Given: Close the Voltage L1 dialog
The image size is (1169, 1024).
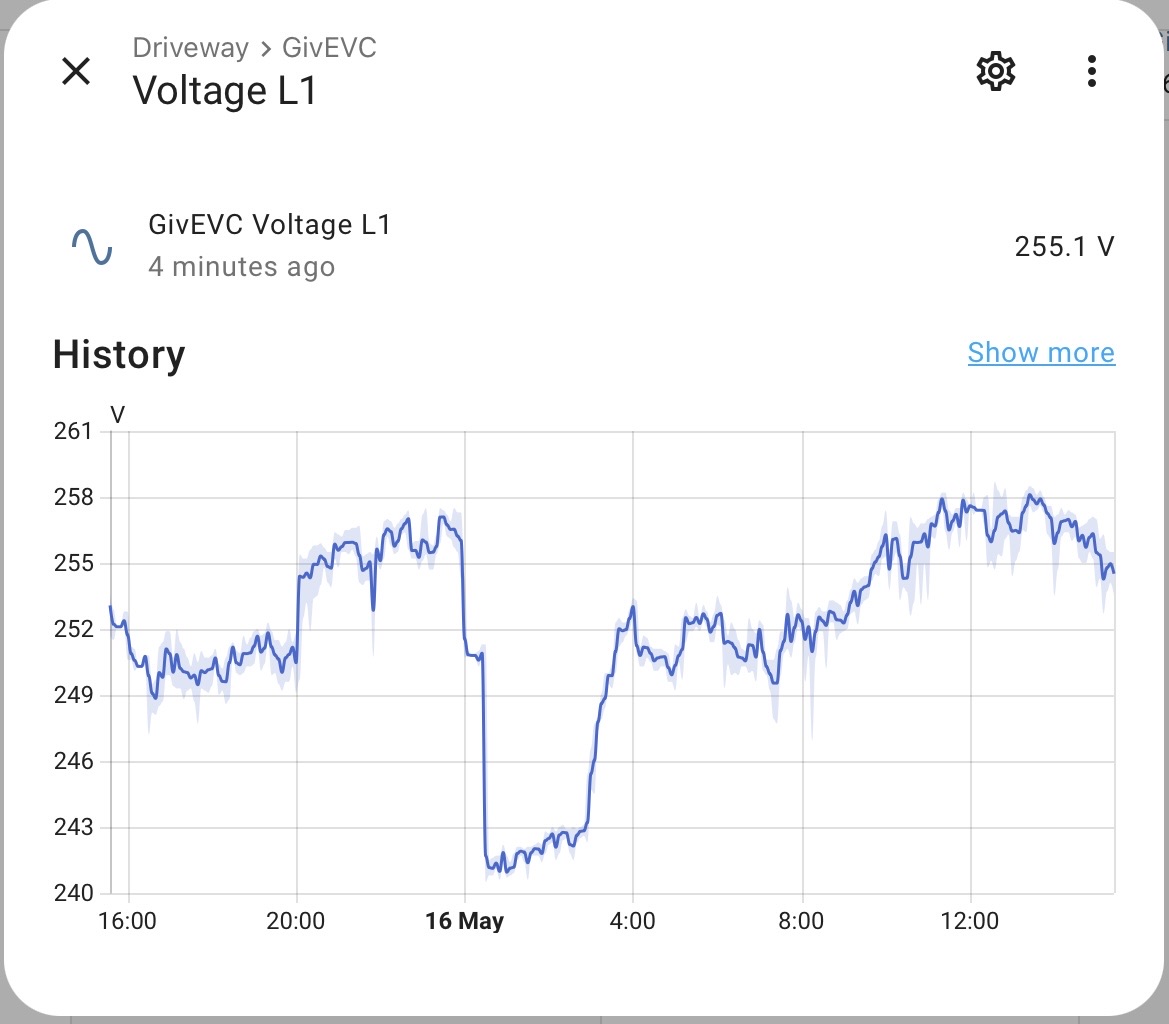Looking at the screenshot, I should pos(76,72).
